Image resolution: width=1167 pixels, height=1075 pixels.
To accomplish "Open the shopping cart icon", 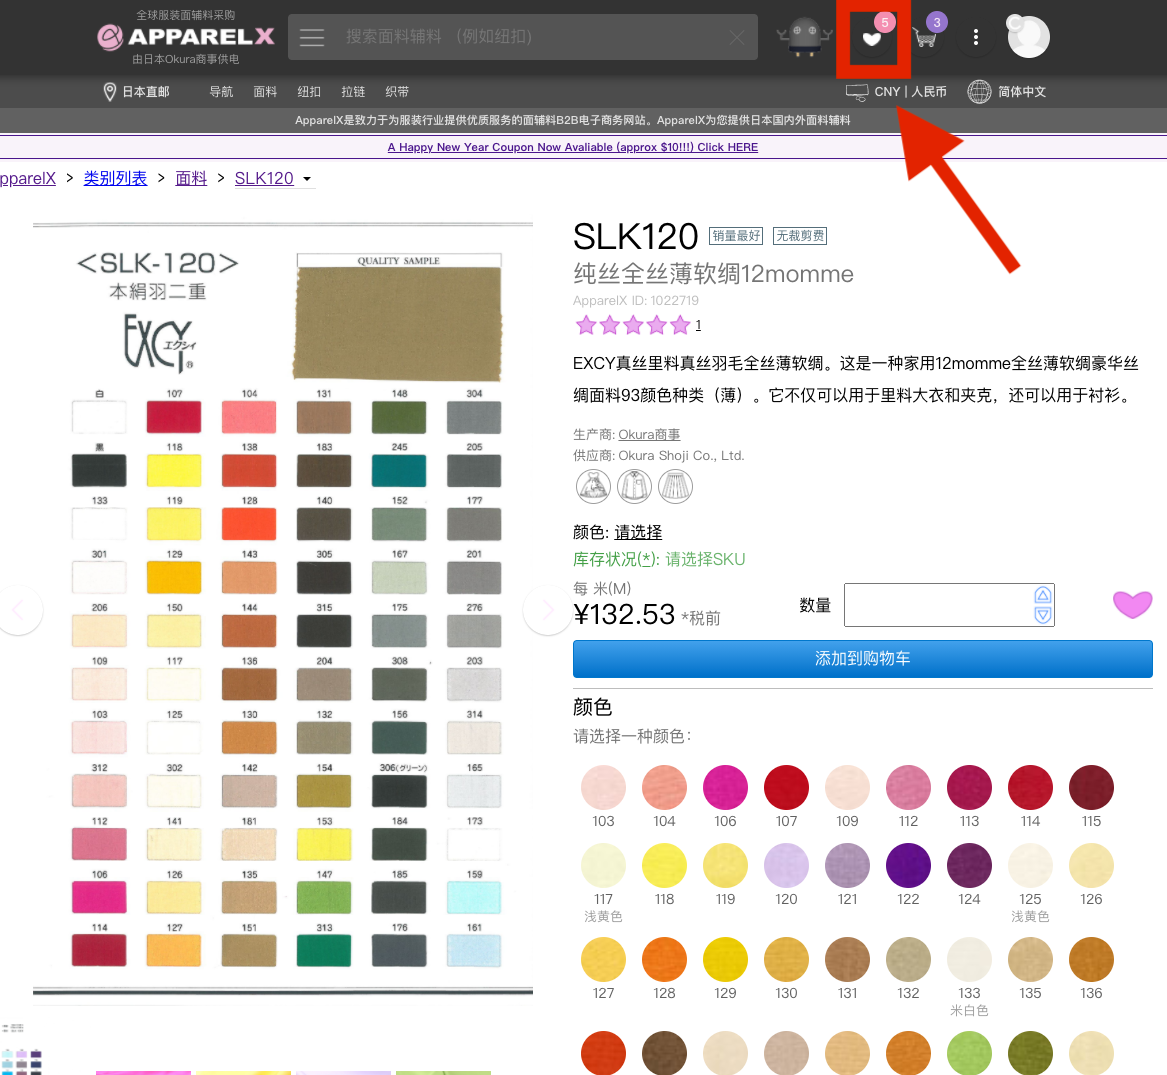I will click(925, 39).
